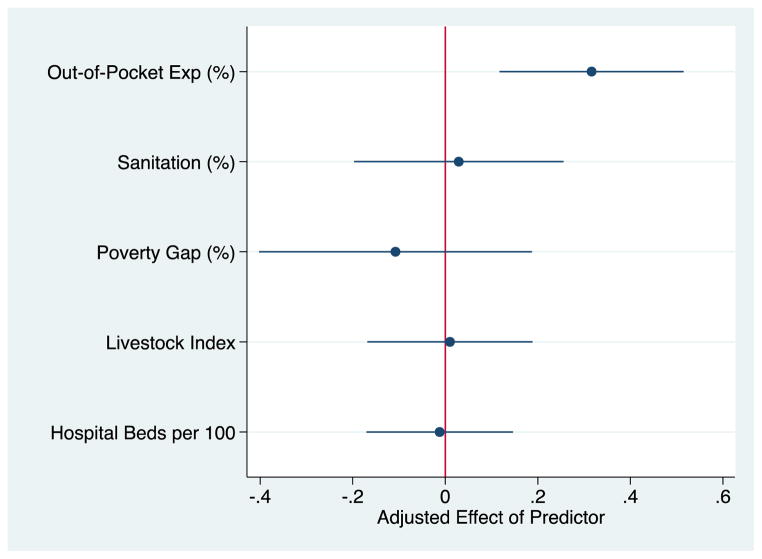Screen dimensions: 762x559
Task: Click the Poverty Gap confidence interval's left end
Action: click(x=260, y=252)
